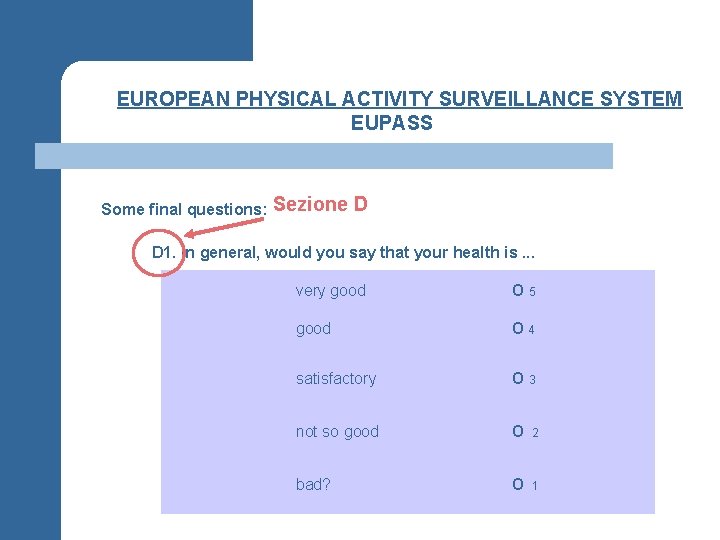Viewport: 720px width, 540px height.
Task: Click the question text about your health
Action: click(x=359, y=253)
